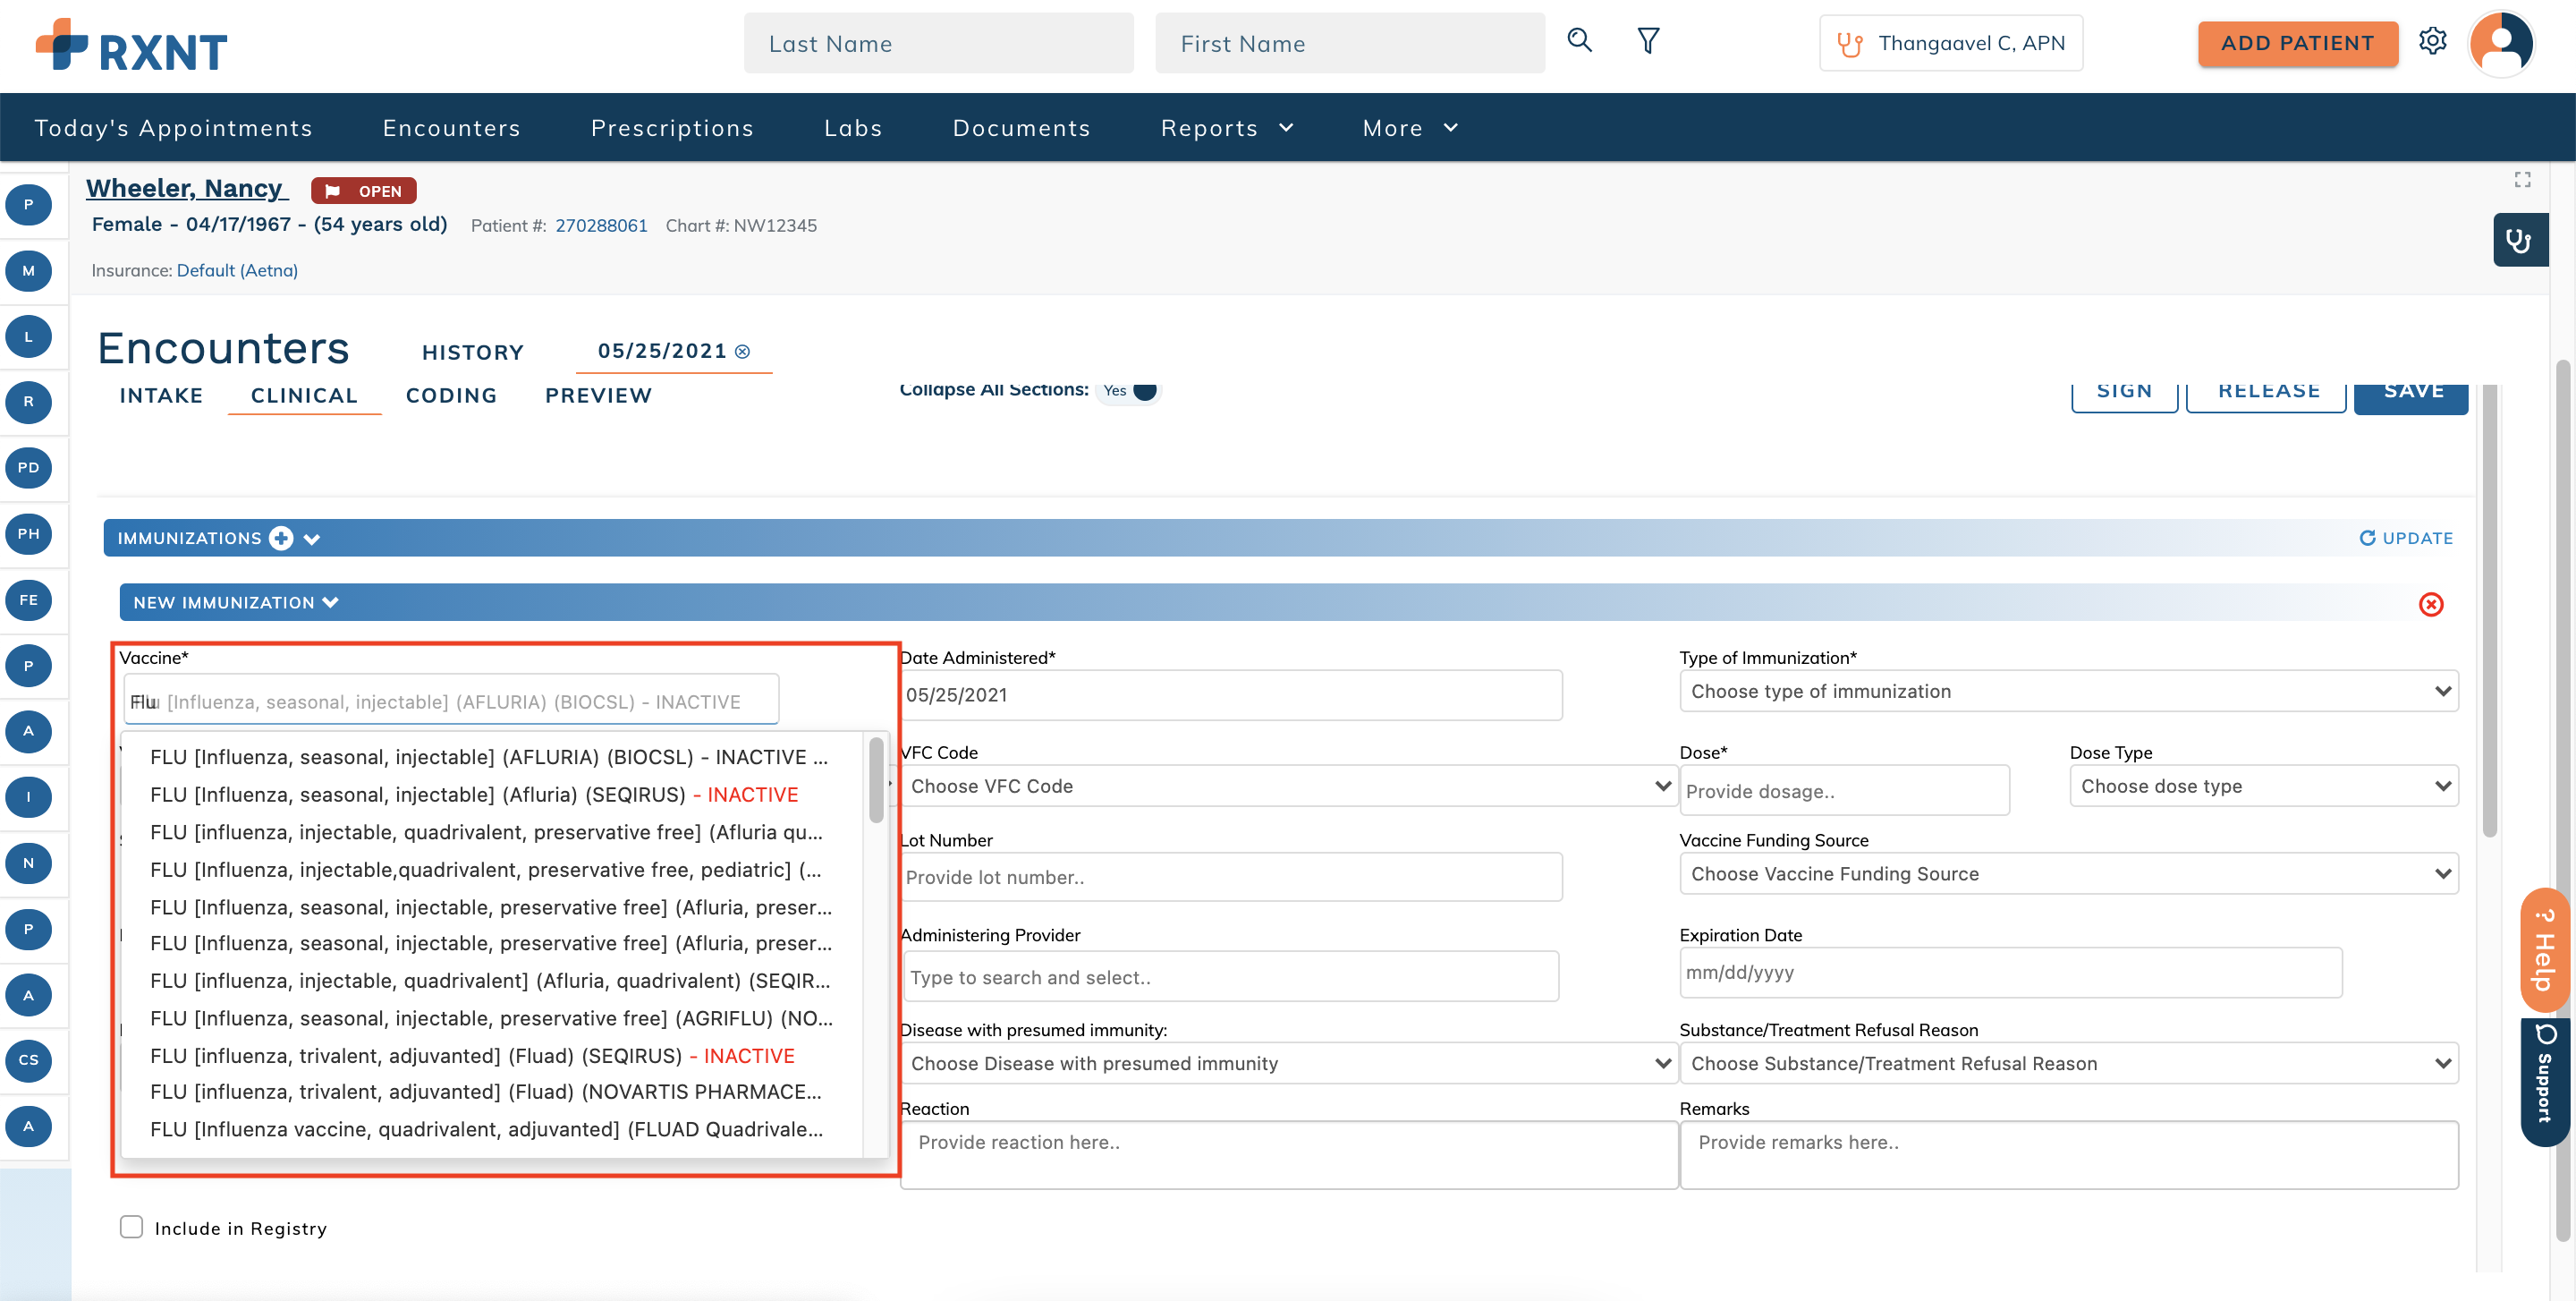Viewport: 2576px width, 1301px height.
Task: Switch to PREVIEW tab
Action: click(598, 395)
